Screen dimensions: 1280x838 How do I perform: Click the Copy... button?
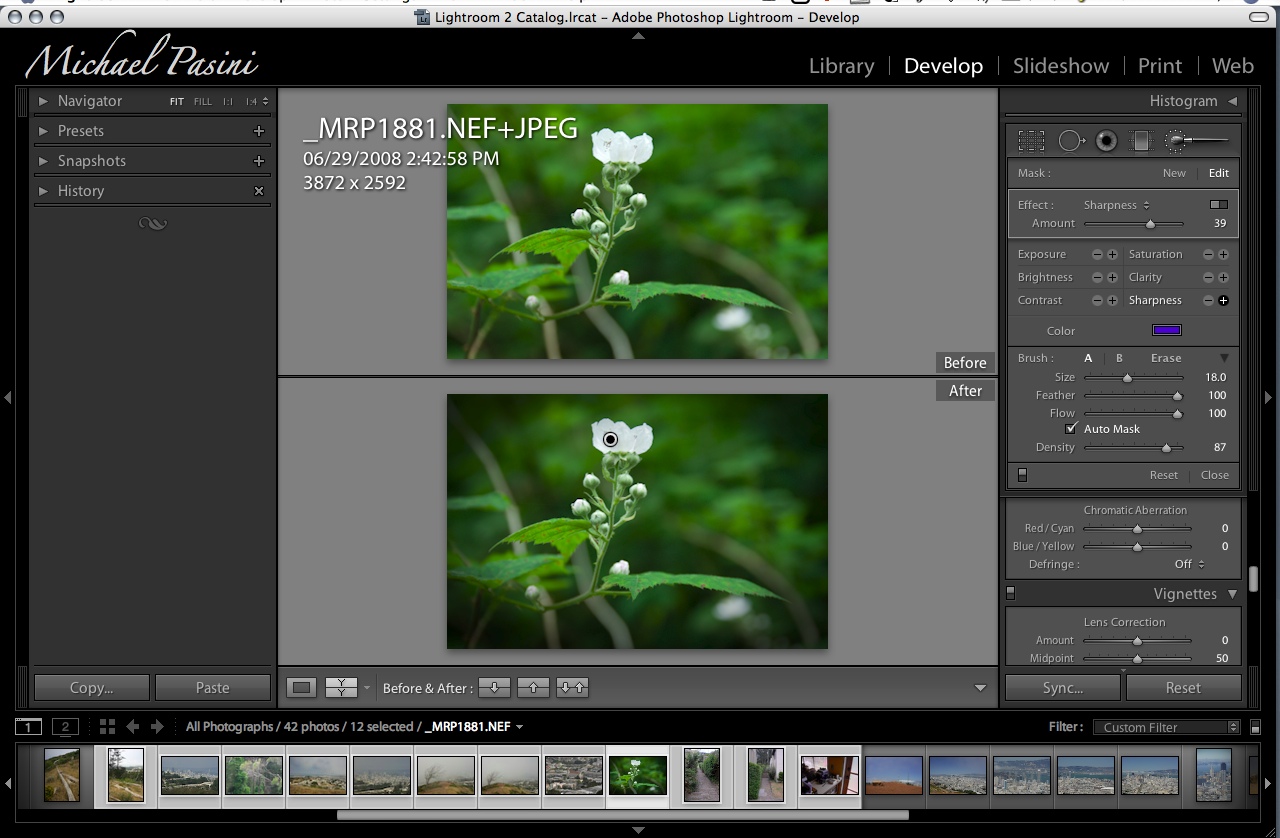click(x=92, y=688)
